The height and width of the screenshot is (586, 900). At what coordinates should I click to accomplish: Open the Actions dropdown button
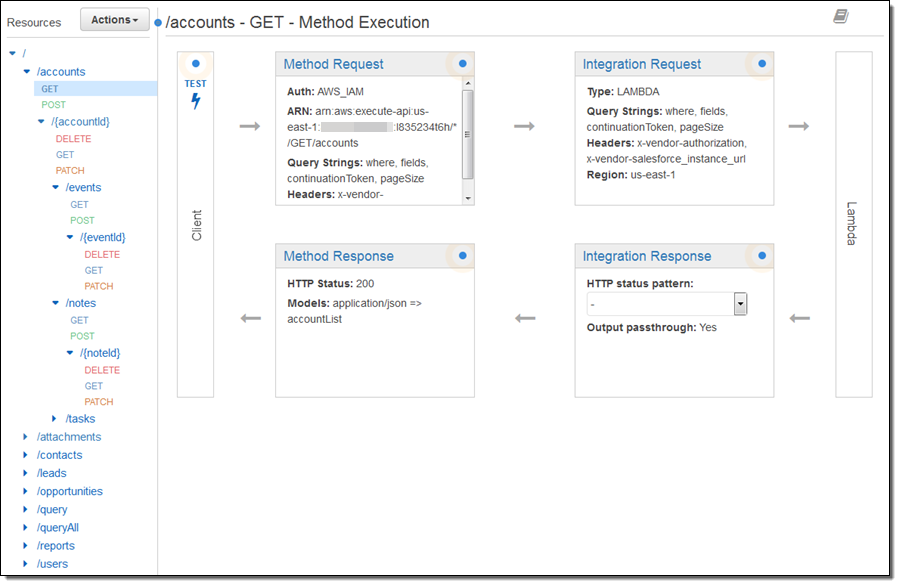tap(114, 20)
